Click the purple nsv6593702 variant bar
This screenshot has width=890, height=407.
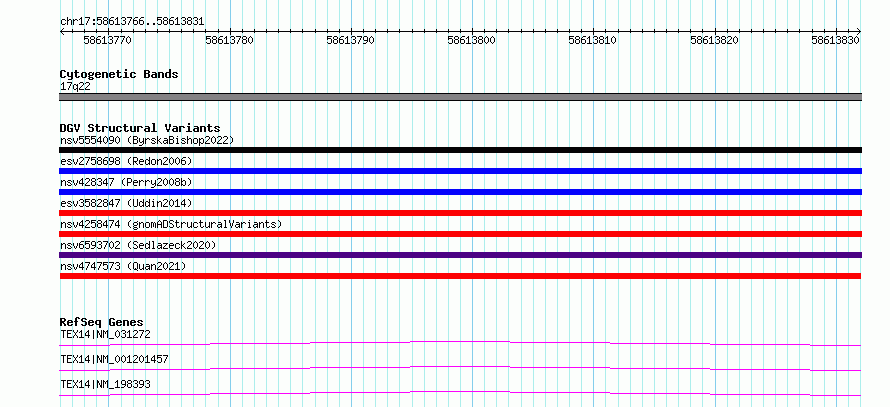[x=460, y=255]
